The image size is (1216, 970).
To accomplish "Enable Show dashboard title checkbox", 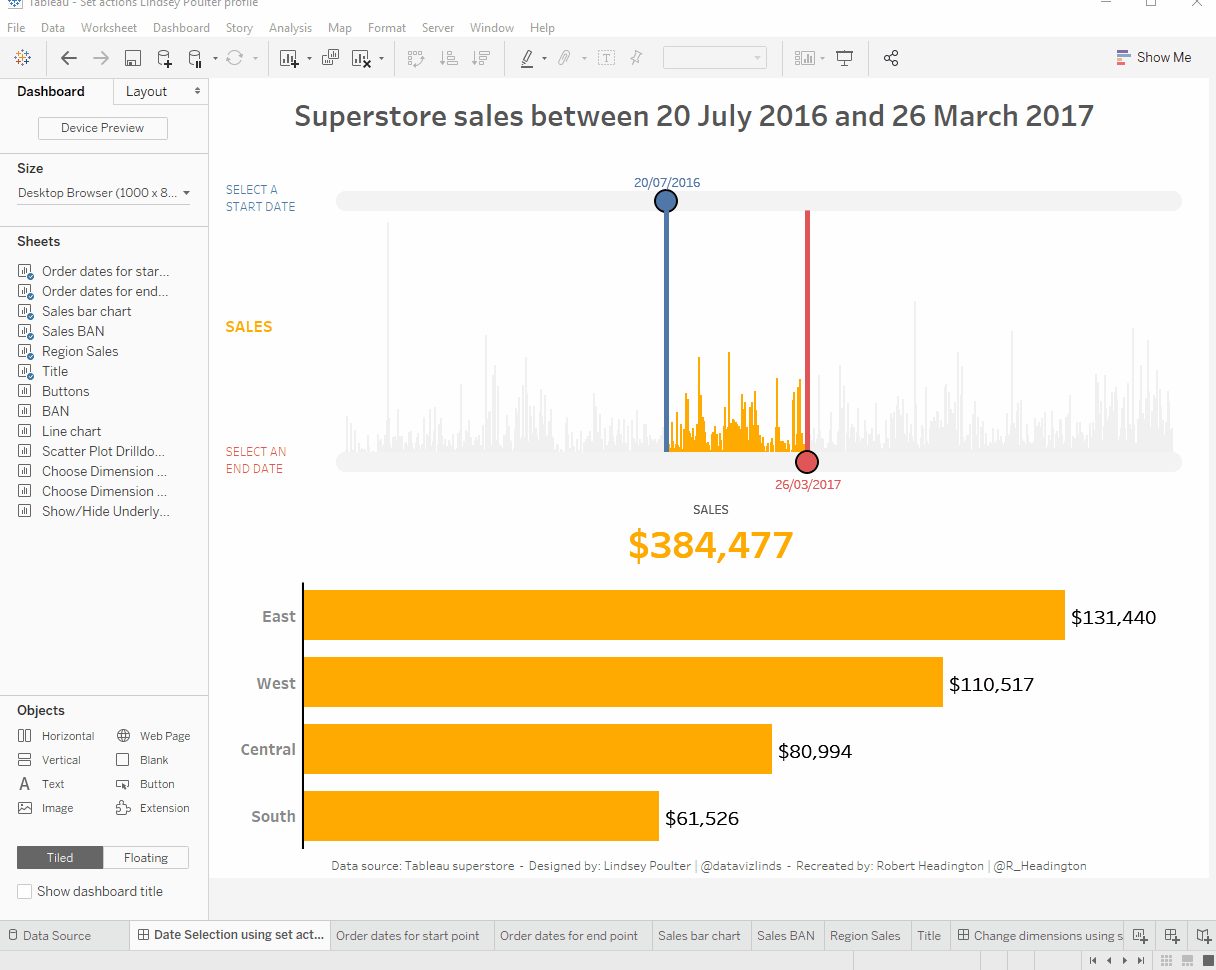I will (x=25, y=891).
